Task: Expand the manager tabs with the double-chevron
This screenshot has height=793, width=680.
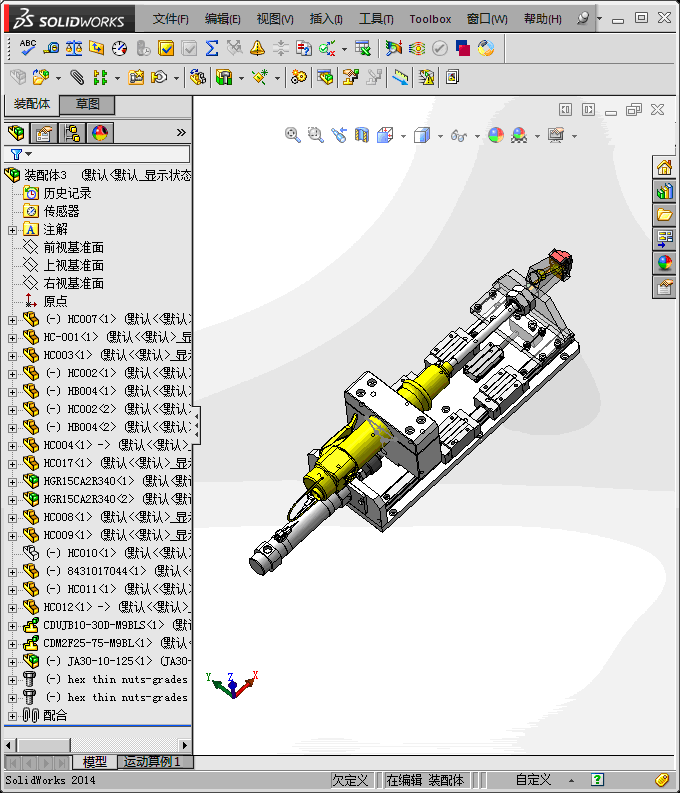Action: coord(181,133)
